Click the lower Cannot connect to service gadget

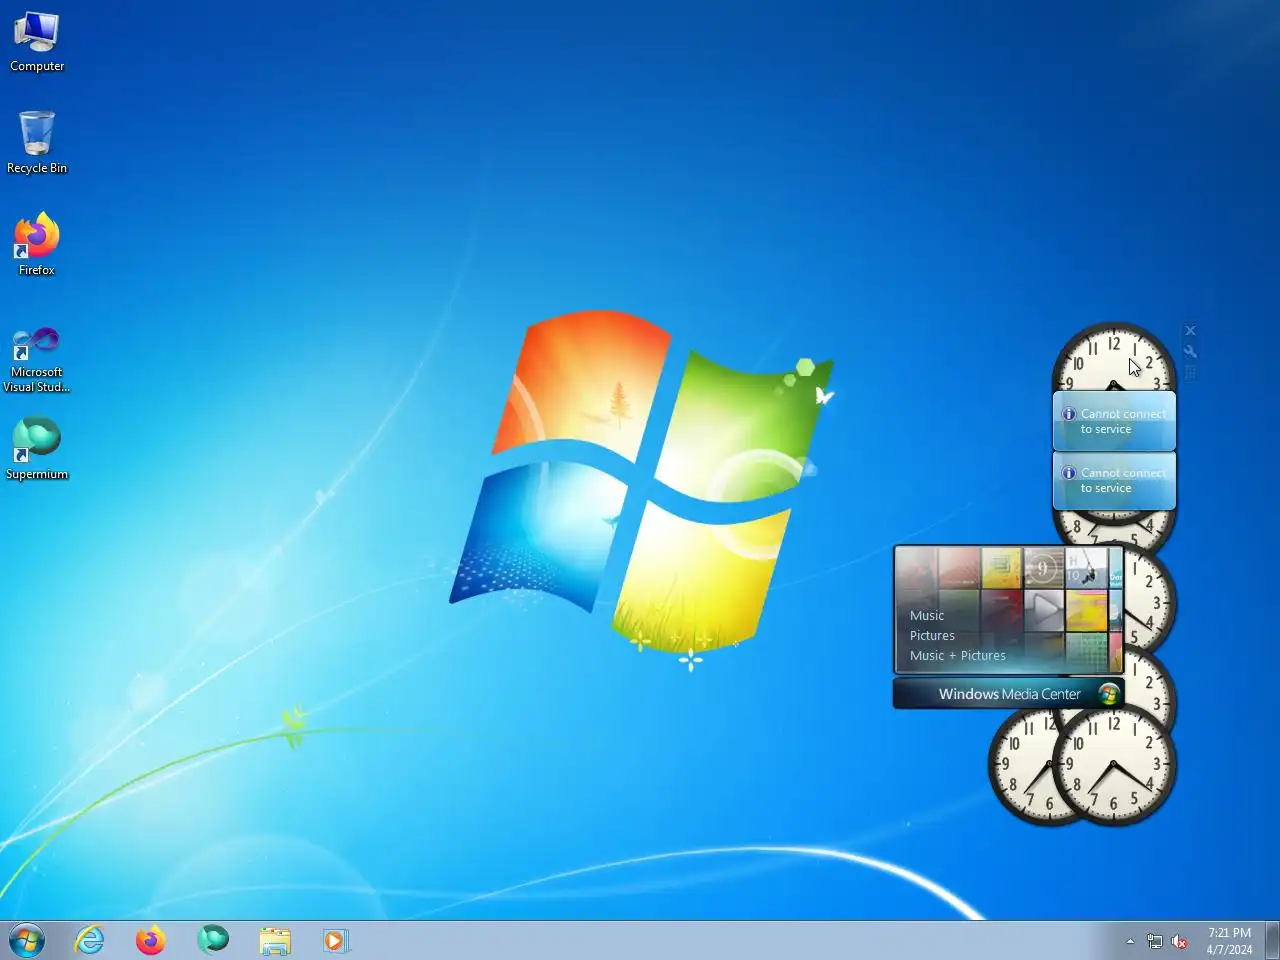(x=1114, y=481)
